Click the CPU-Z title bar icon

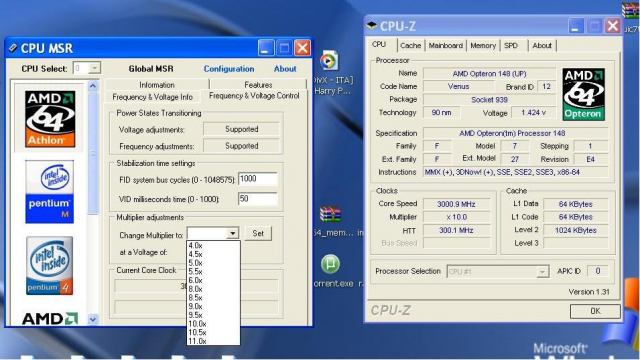coord(371,26)
